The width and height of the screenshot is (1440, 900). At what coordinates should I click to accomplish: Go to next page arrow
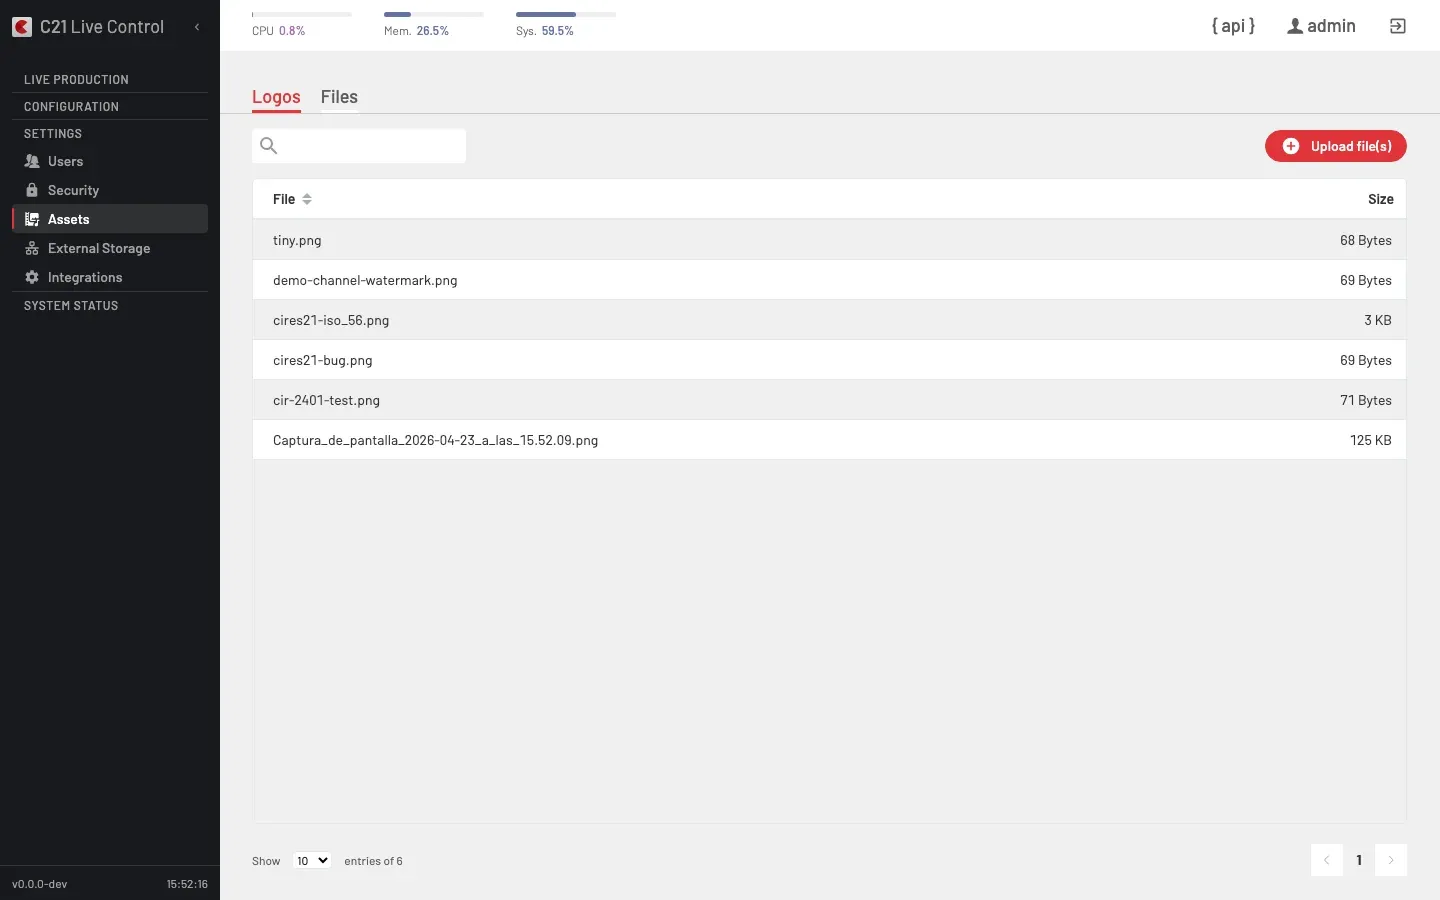pyautogui.click(x=1391, y=860)
